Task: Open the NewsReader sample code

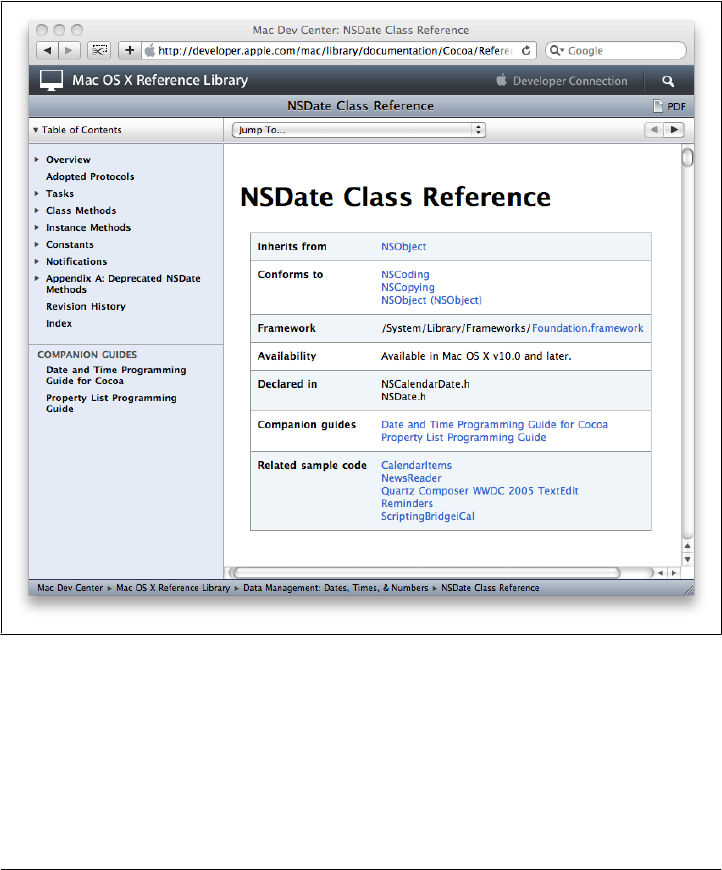Action: click(x=411, y=478)
